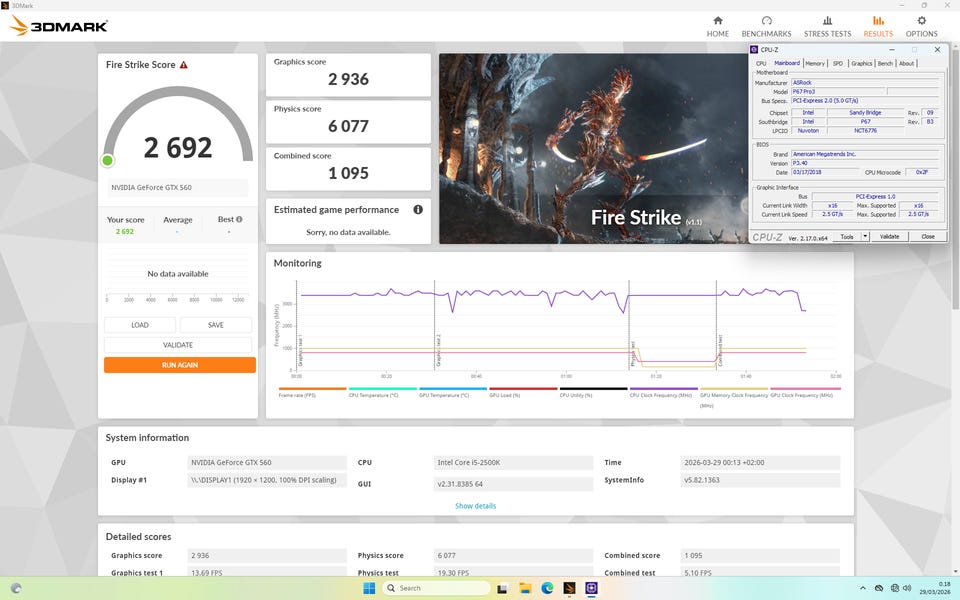This screenshot has width=960, height=600.
Task: Click the SAVE result button
Action: pyautogui.click(x=216, y=325)
